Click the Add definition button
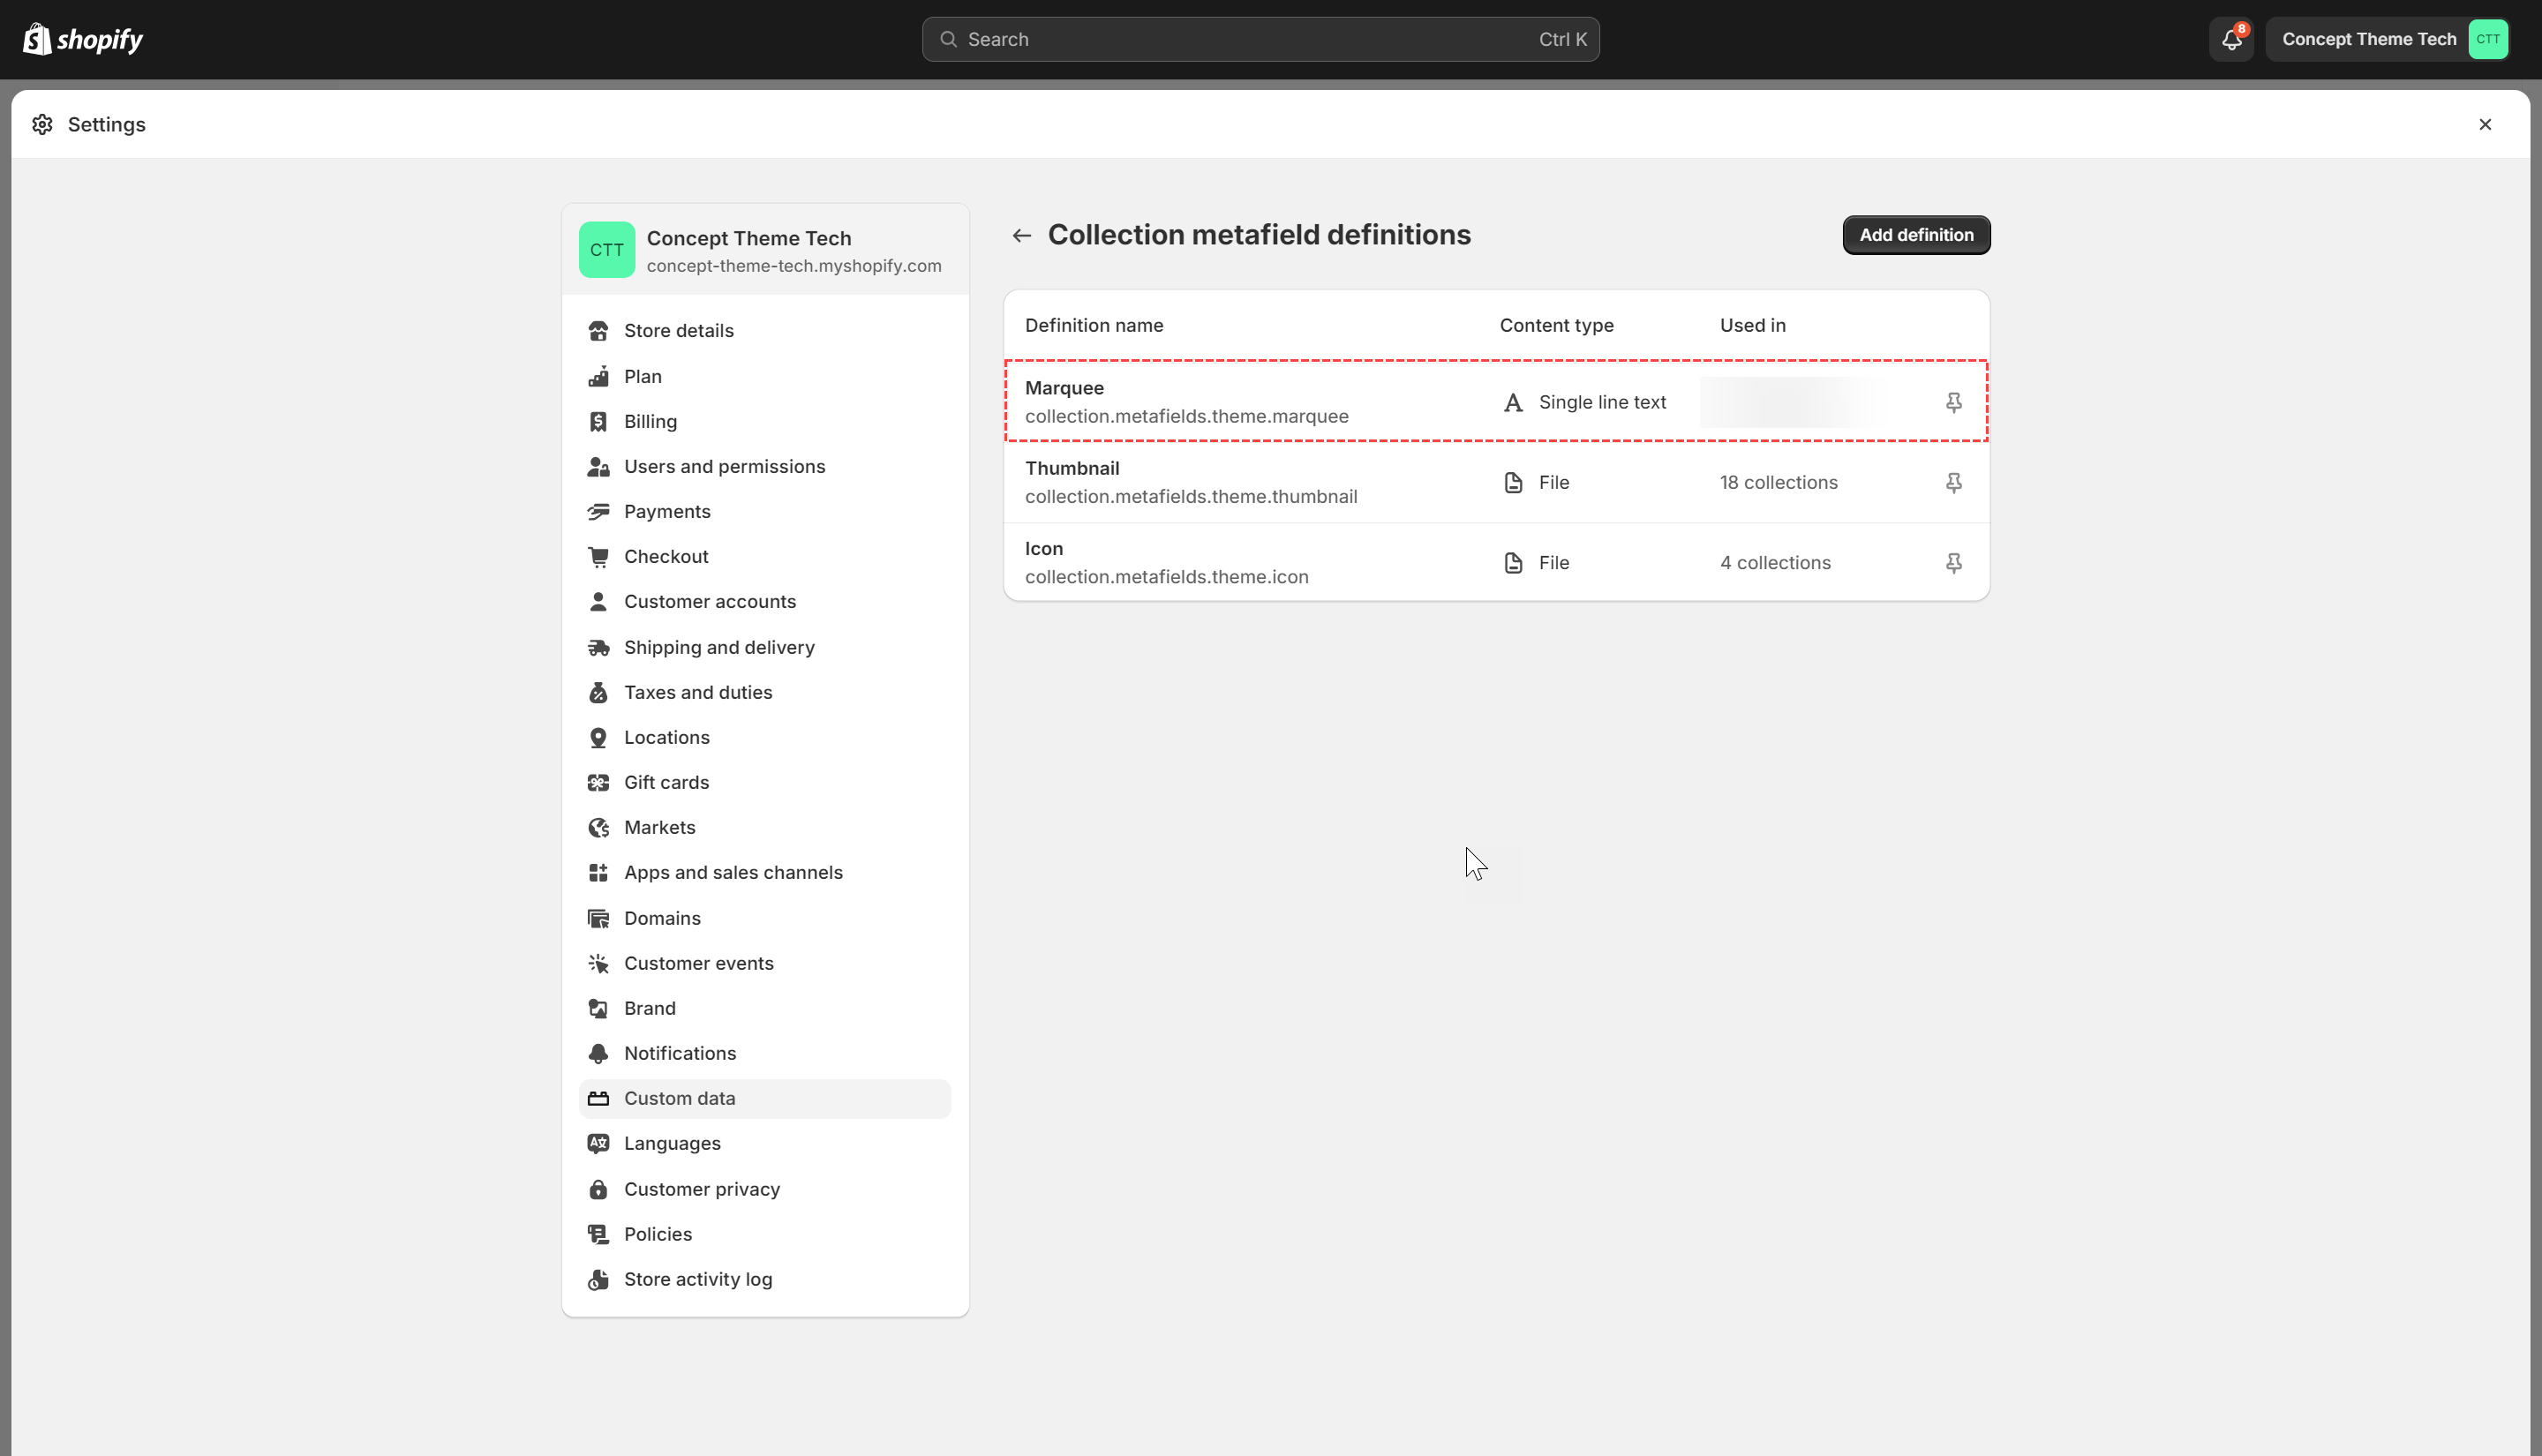Viewport: 2542px width, 1456px height. coord(1915,235)
